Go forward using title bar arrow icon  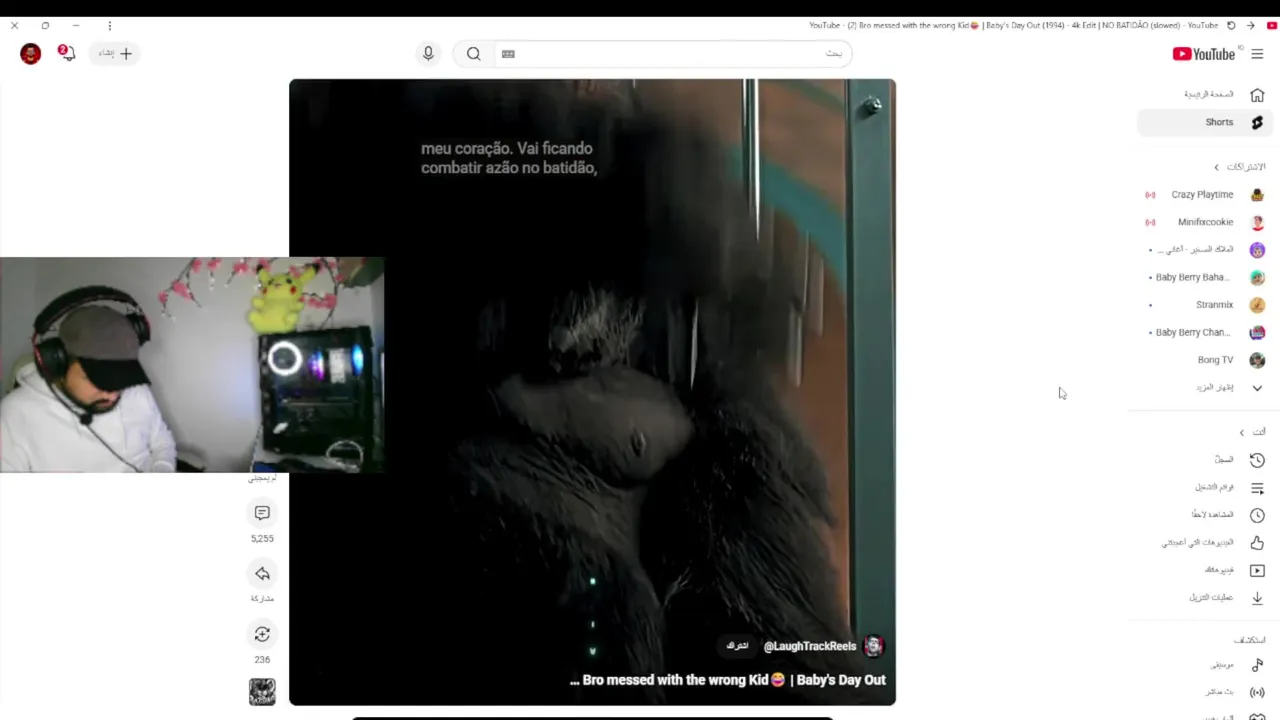point(1250,25)
